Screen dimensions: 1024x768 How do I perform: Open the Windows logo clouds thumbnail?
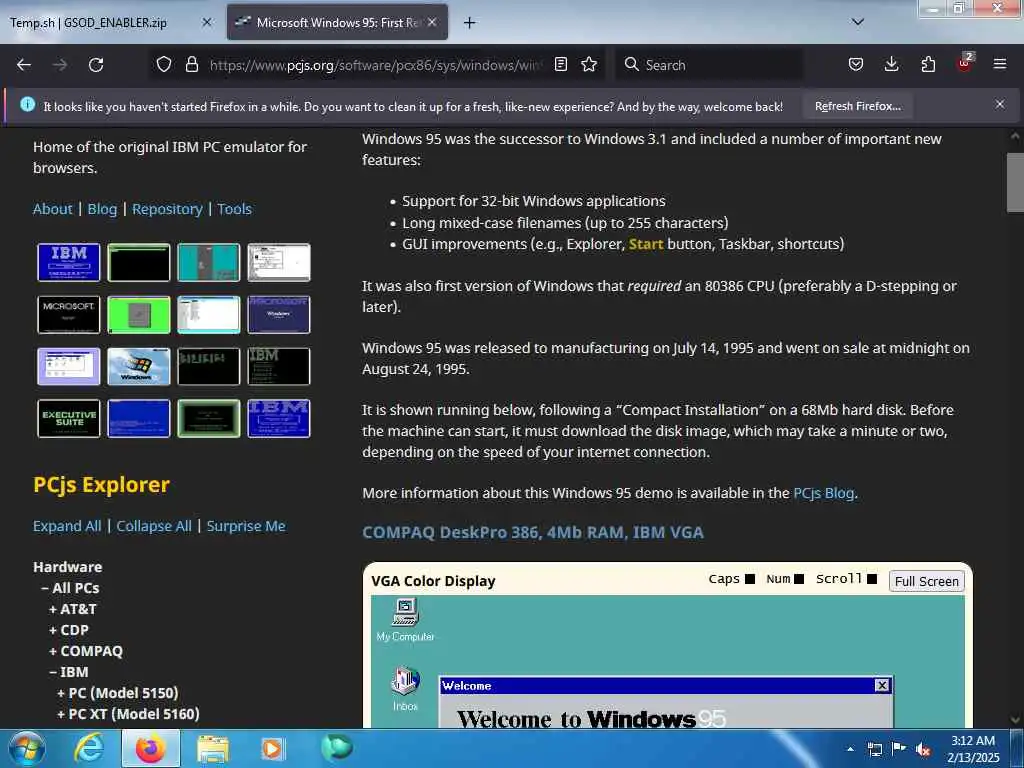[x=138, y=366]
